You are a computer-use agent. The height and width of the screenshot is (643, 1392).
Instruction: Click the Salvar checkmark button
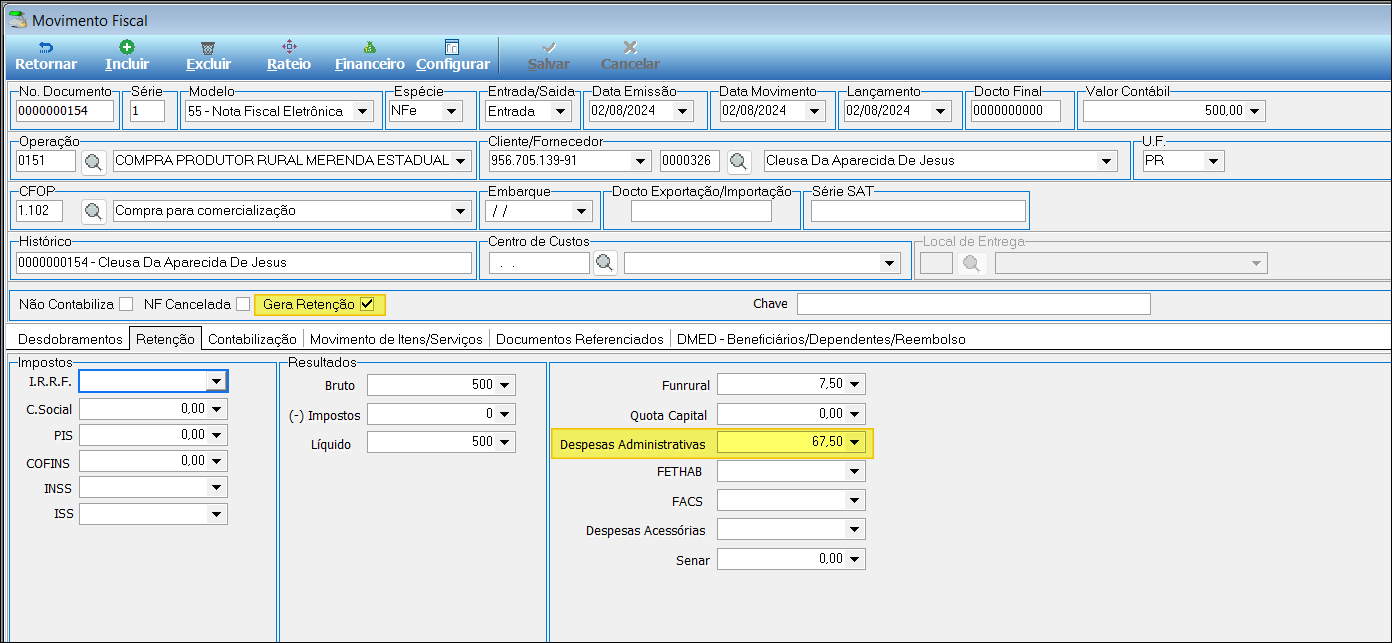click(549, 56)
